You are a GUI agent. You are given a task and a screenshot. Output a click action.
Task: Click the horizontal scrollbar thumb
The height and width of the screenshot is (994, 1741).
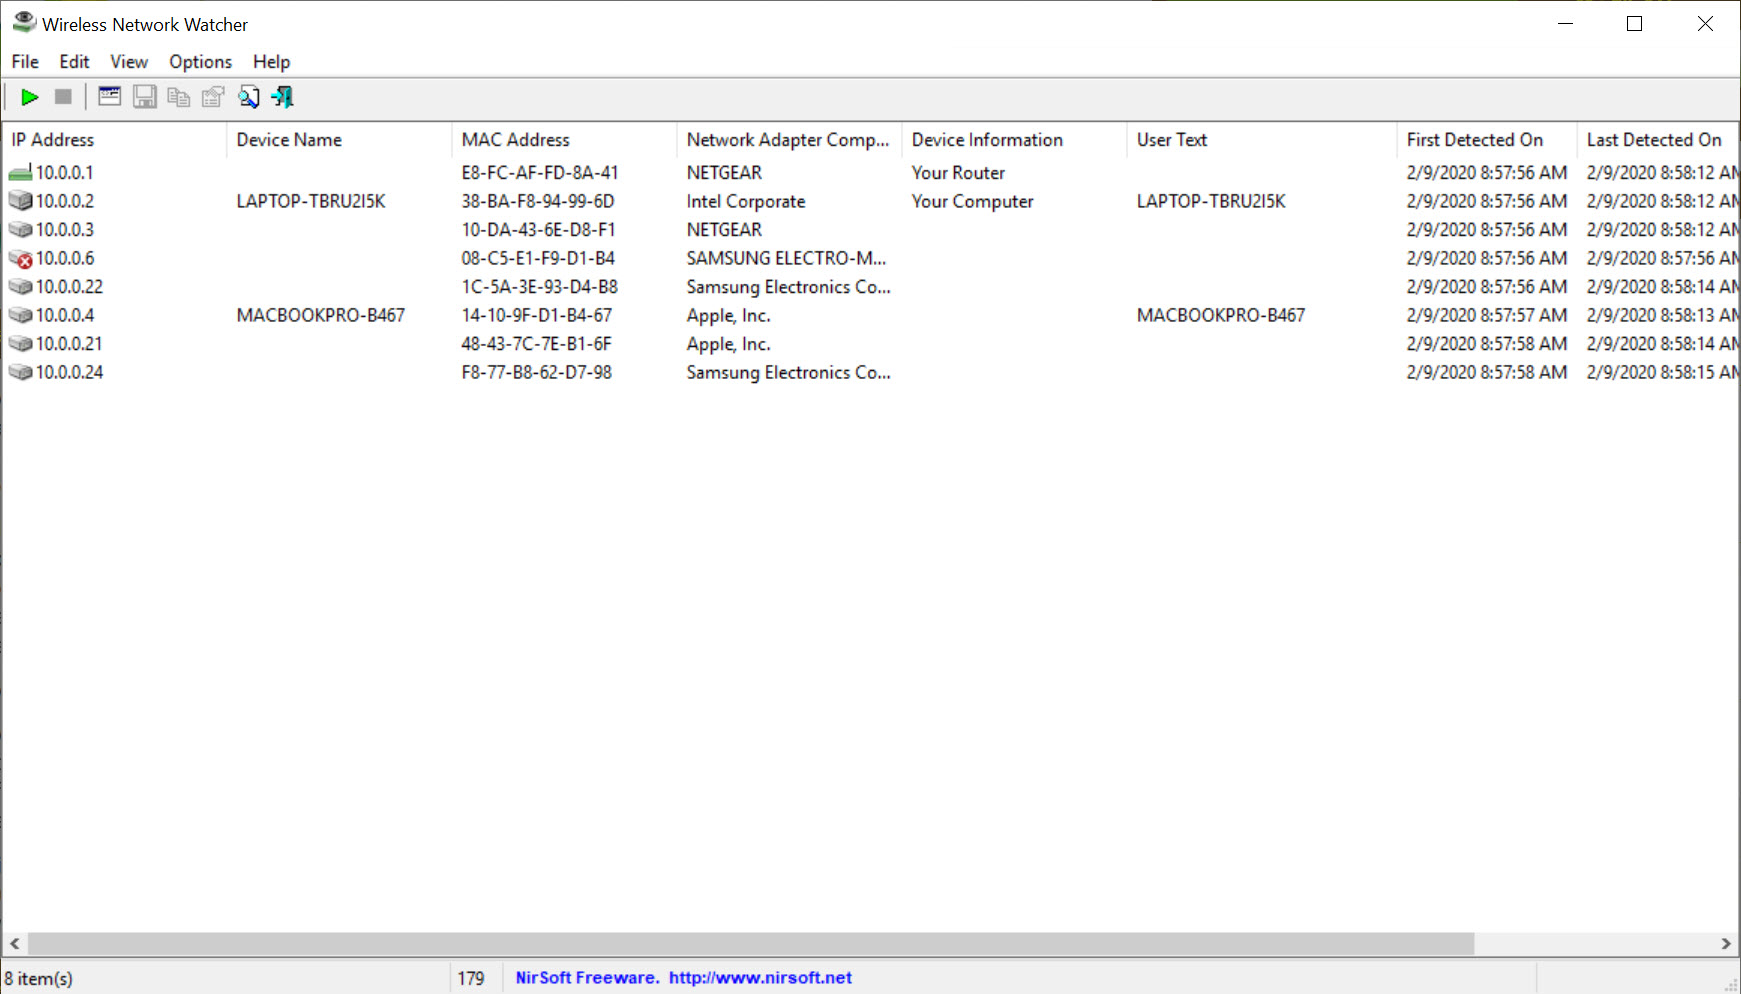click(750, 944)
